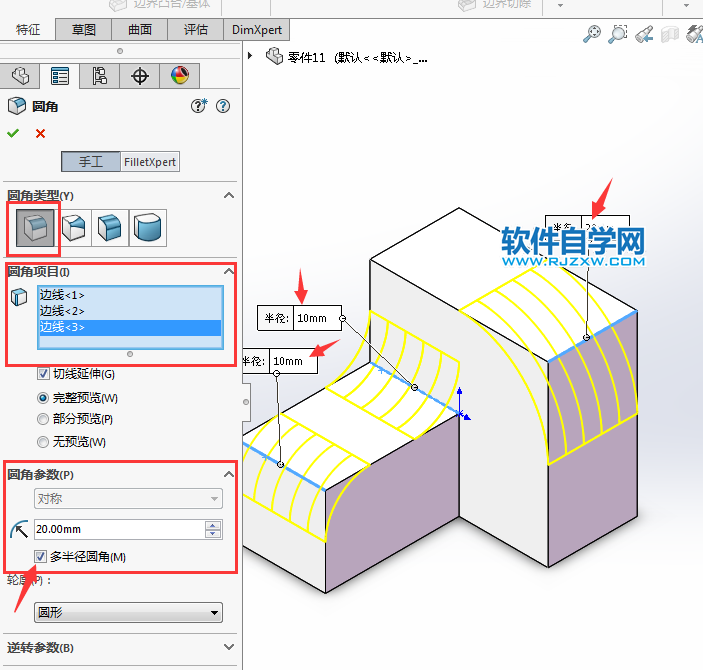
Task: Cancel the fillet with the red X
Action: coord(40,133)
